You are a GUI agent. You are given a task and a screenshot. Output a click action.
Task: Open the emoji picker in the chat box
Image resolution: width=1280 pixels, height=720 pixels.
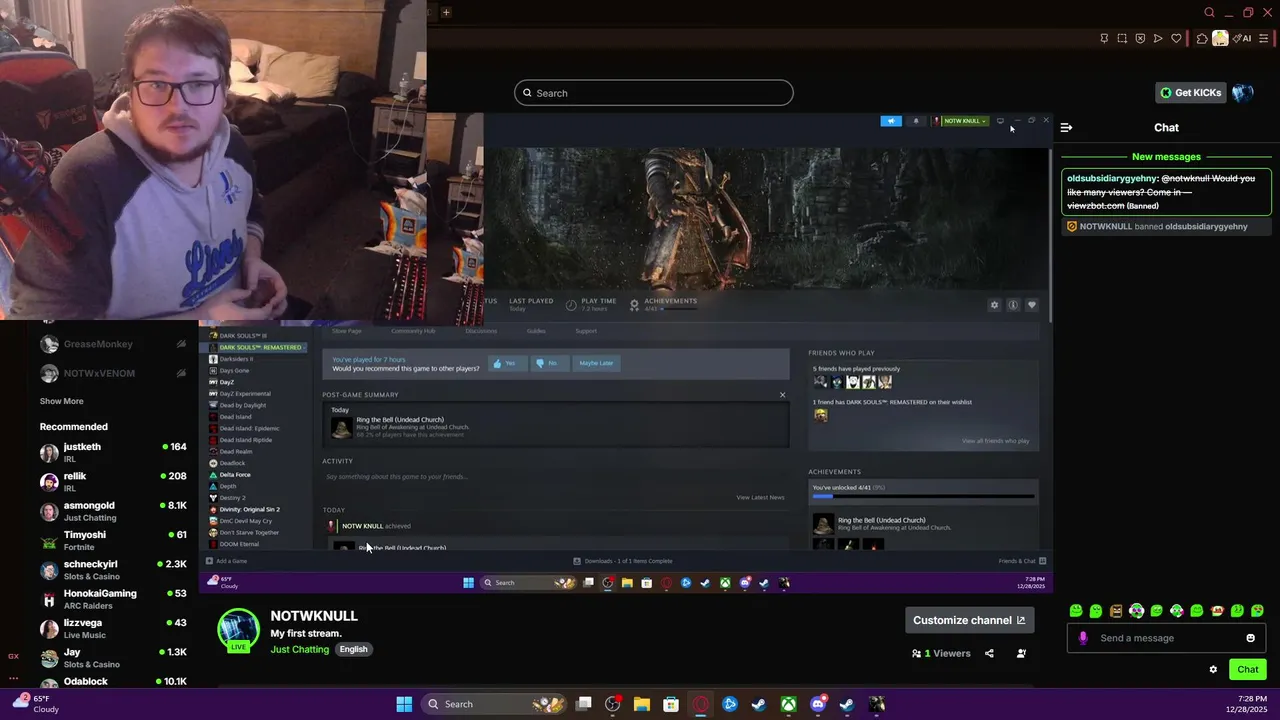[x=1250, y=638]
